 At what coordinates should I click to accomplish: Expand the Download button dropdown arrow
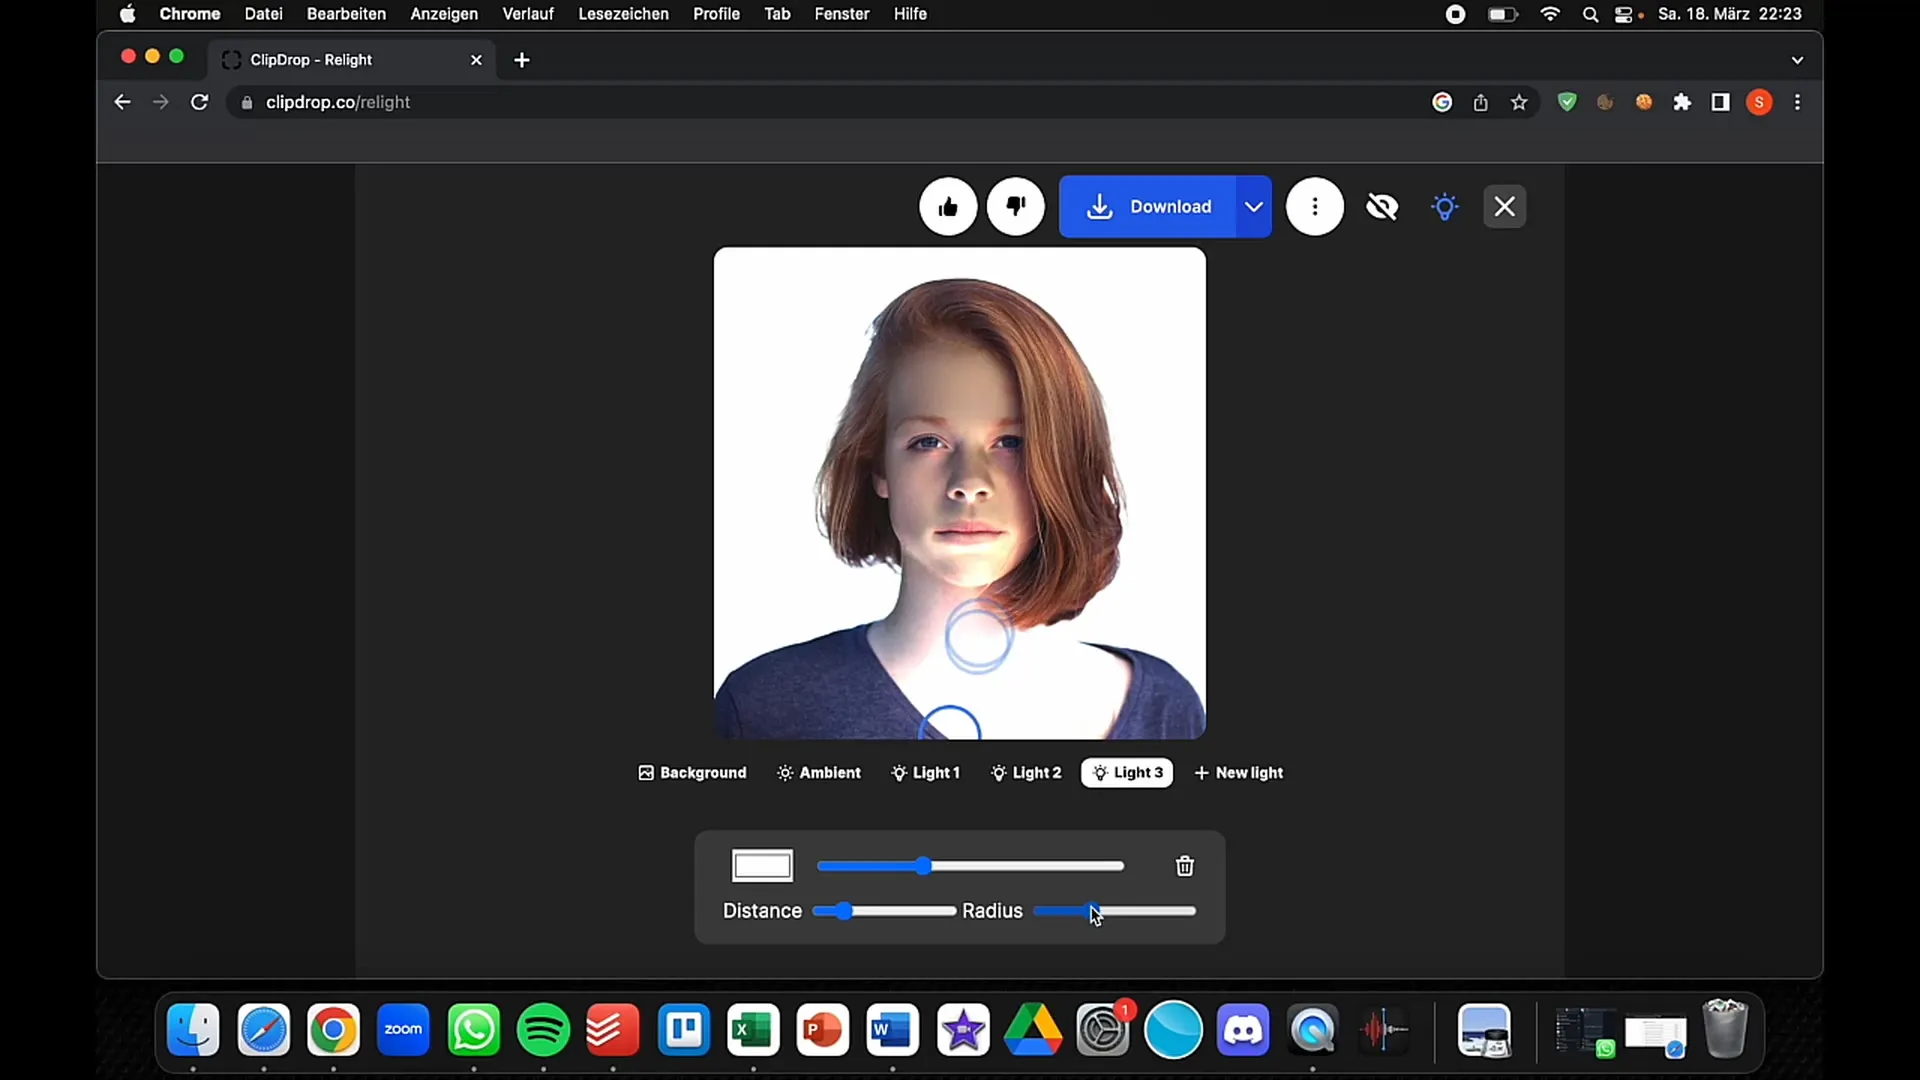1253,207
